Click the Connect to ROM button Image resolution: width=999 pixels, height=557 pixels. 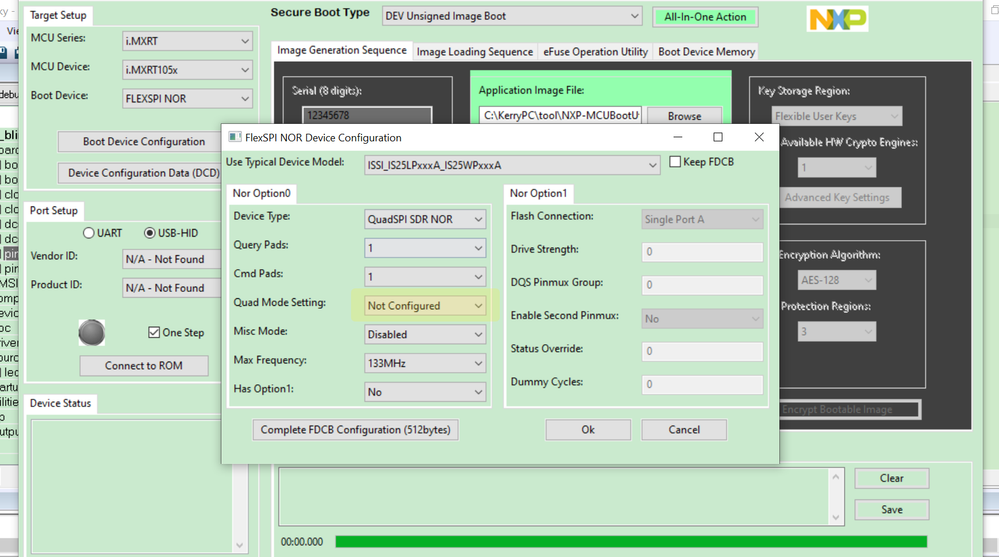tap(144, 366)
